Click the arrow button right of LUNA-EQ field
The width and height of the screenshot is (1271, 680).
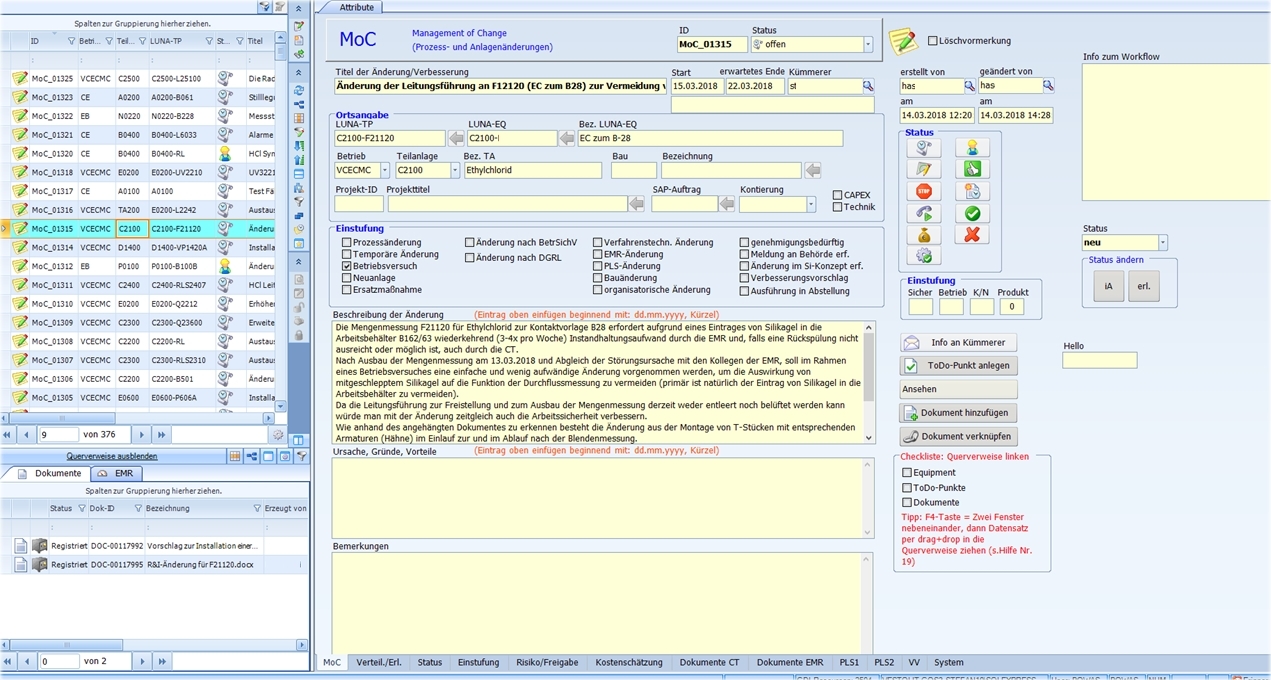567,139
